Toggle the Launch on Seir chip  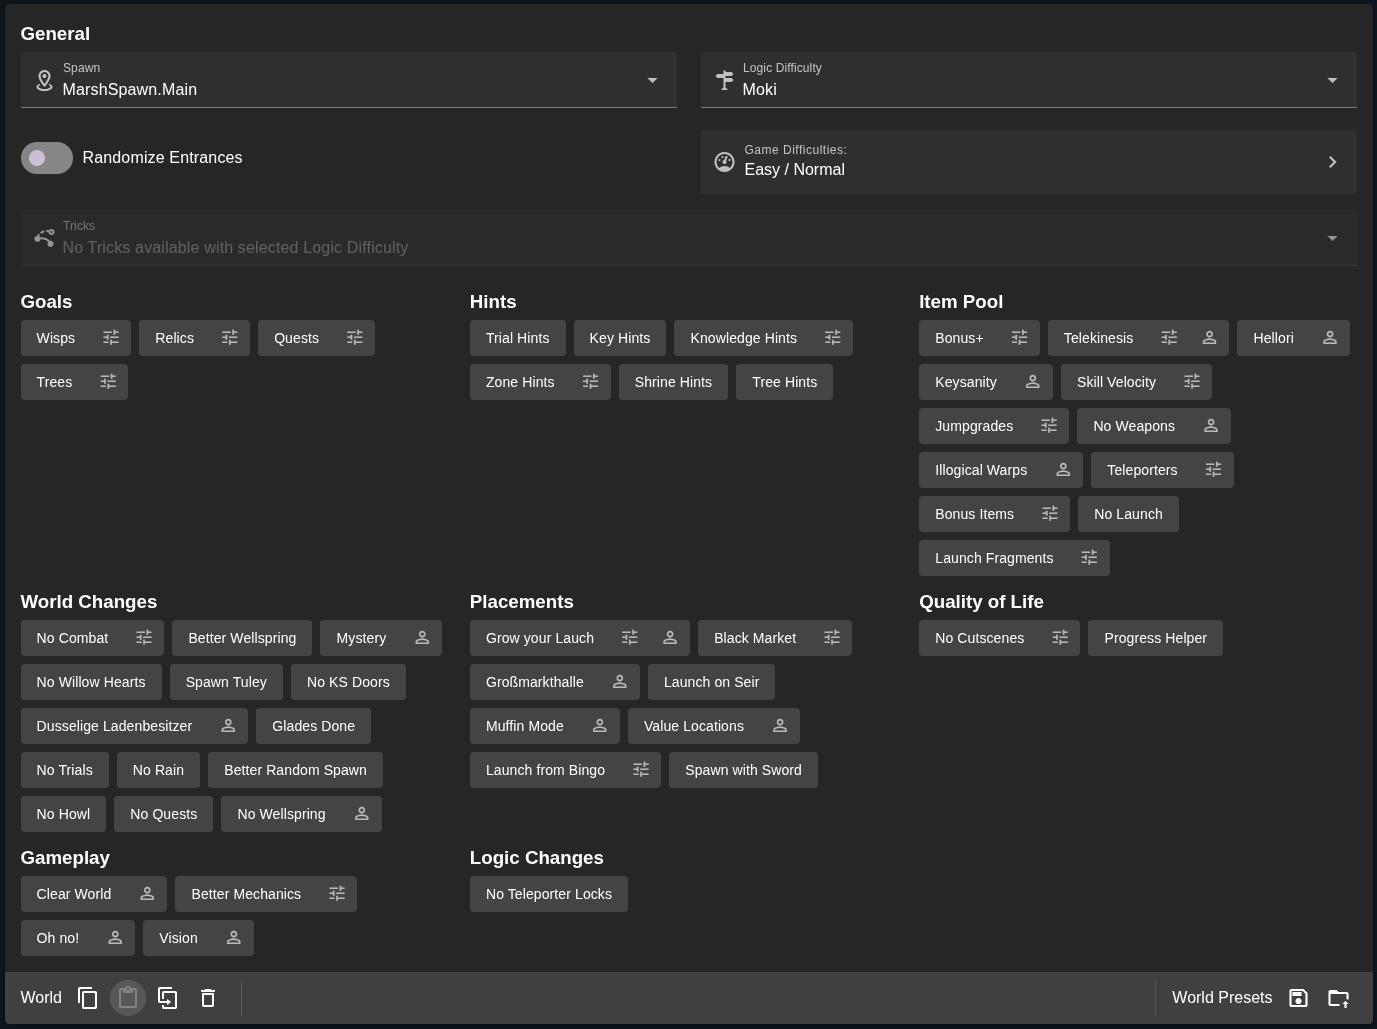tap(711, 682)
